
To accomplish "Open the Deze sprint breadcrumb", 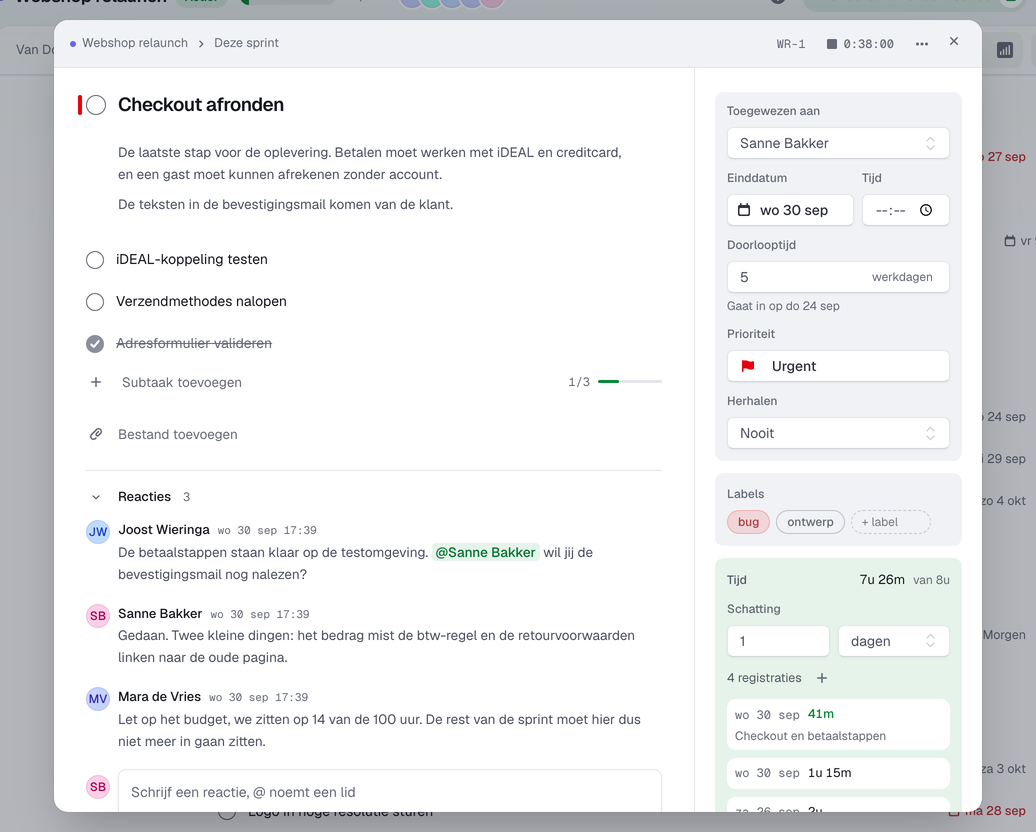I will tap(246, 43).
